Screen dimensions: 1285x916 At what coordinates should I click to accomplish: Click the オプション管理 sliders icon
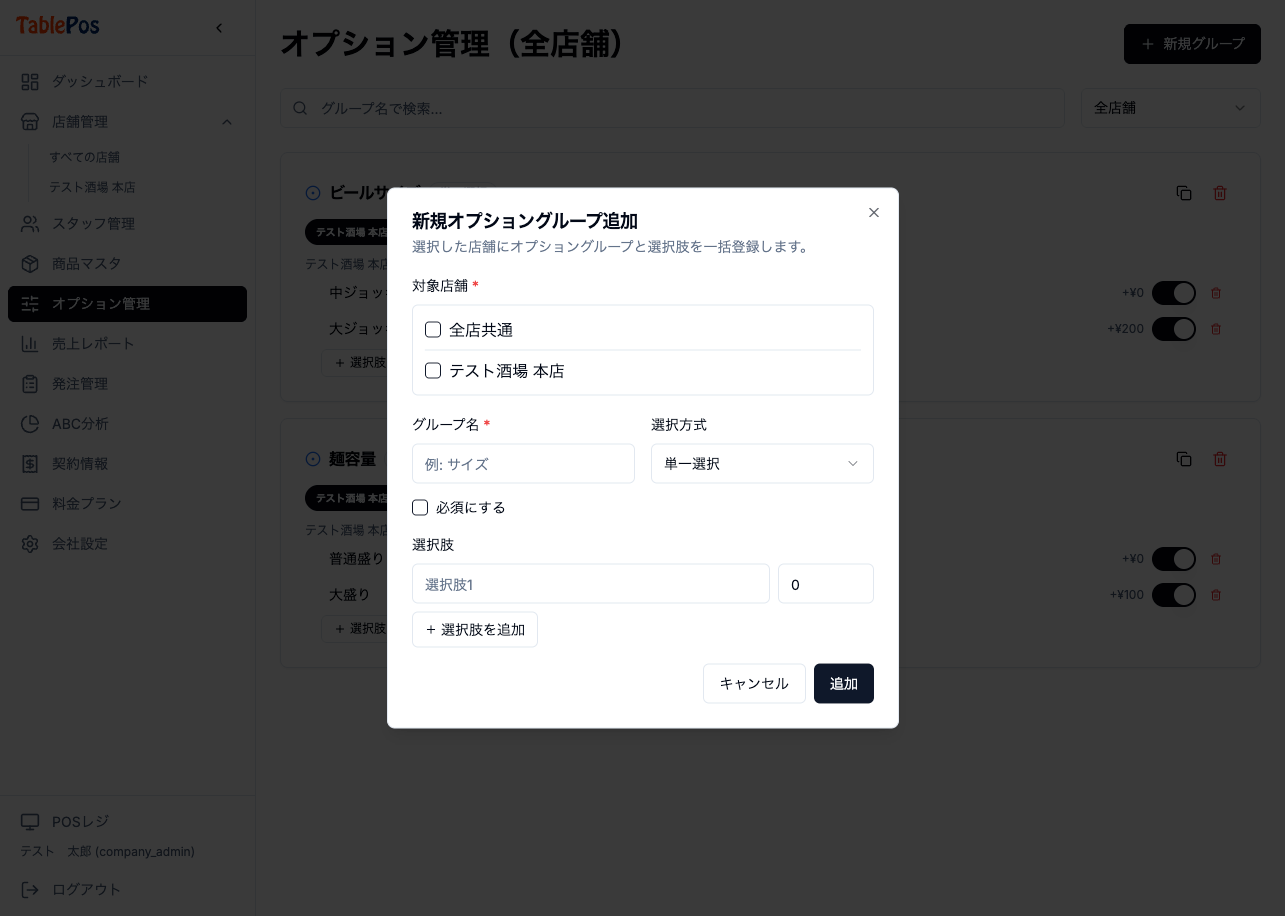[x=30, y=303]
